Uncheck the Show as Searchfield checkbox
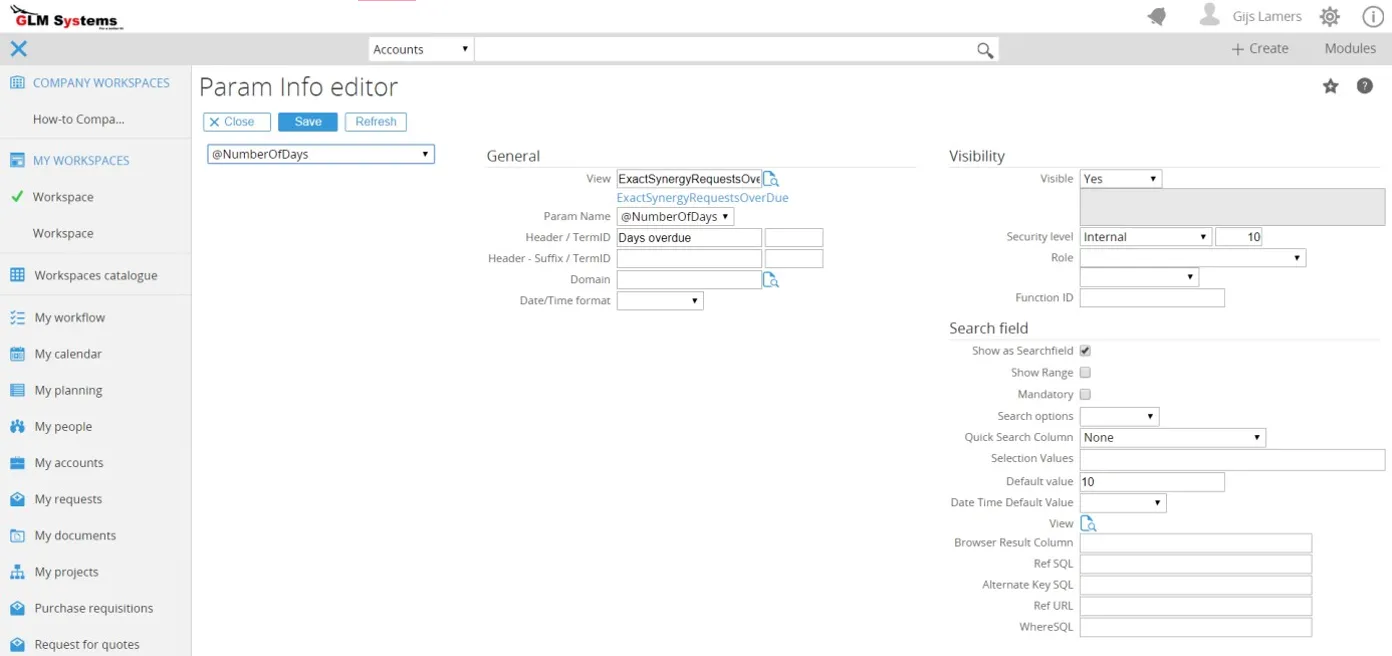Screen dimensions: 1392x656 1085,351
